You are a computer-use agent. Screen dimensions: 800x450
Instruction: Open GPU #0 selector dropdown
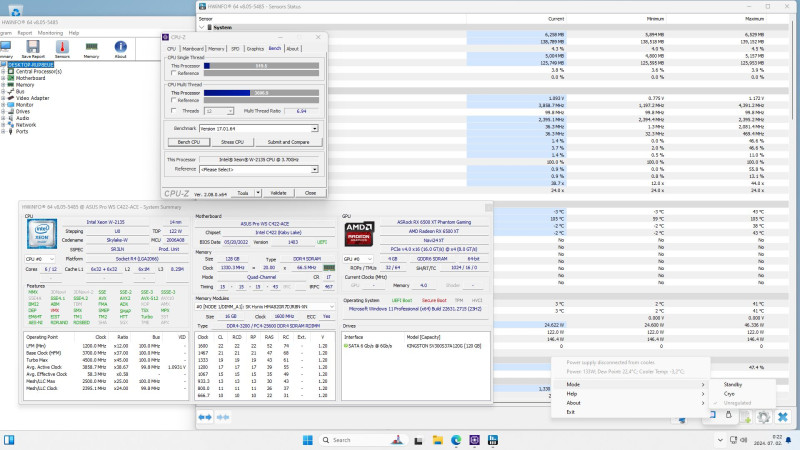click(x=358, y=259)
